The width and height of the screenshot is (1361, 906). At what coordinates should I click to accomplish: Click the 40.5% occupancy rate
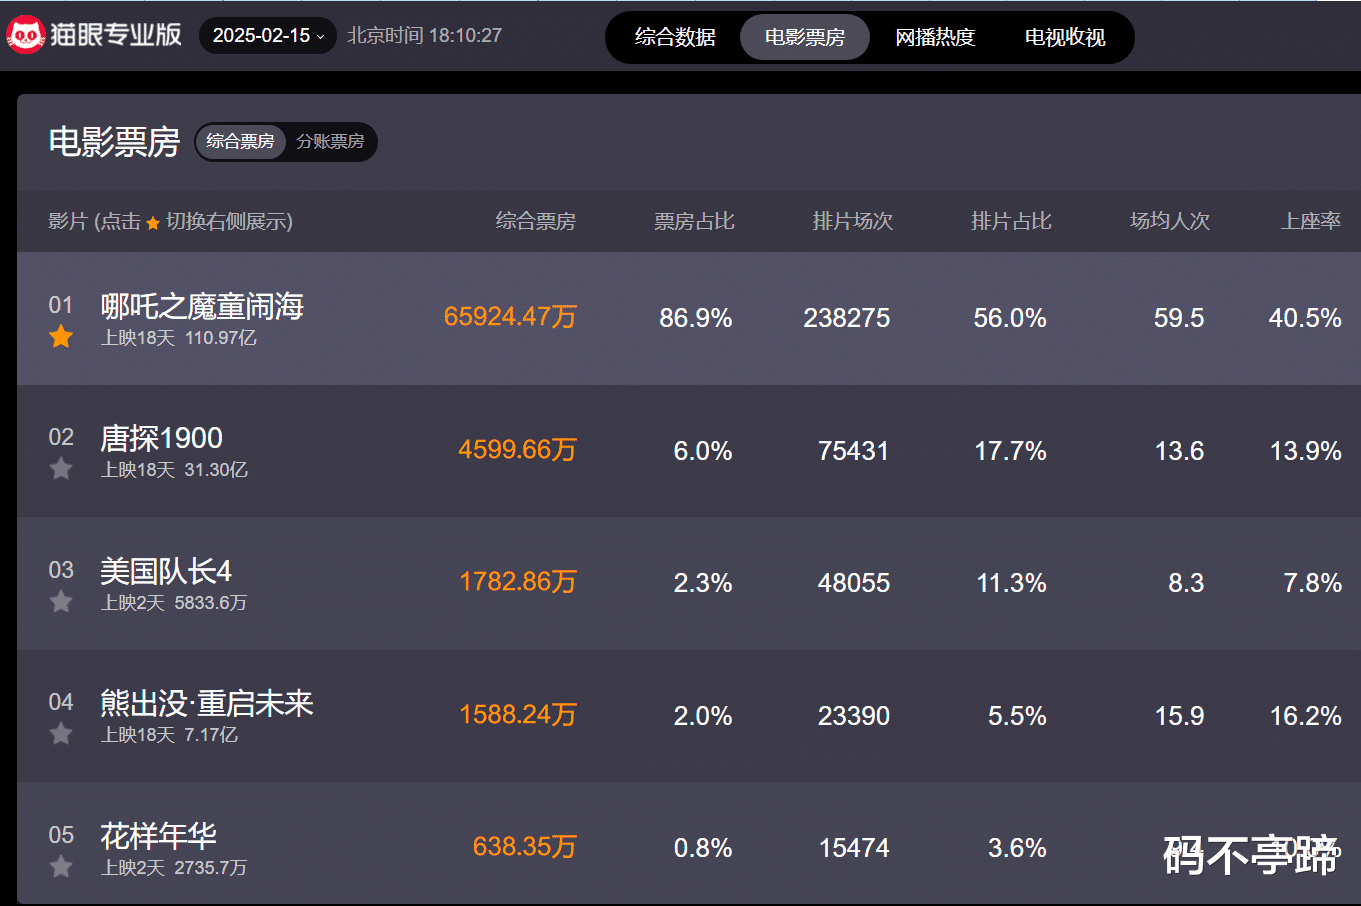(1305, 318)
